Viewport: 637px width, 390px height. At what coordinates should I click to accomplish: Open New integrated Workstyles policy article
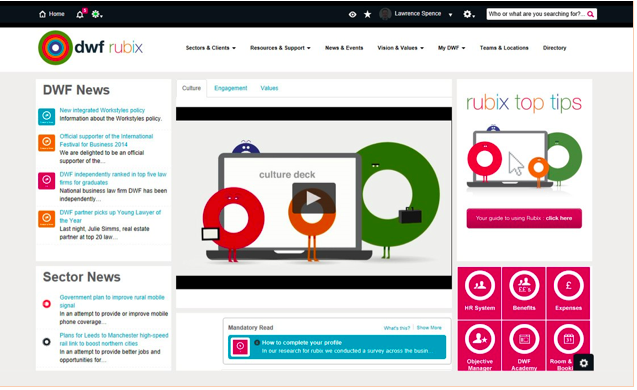point(102,110)
